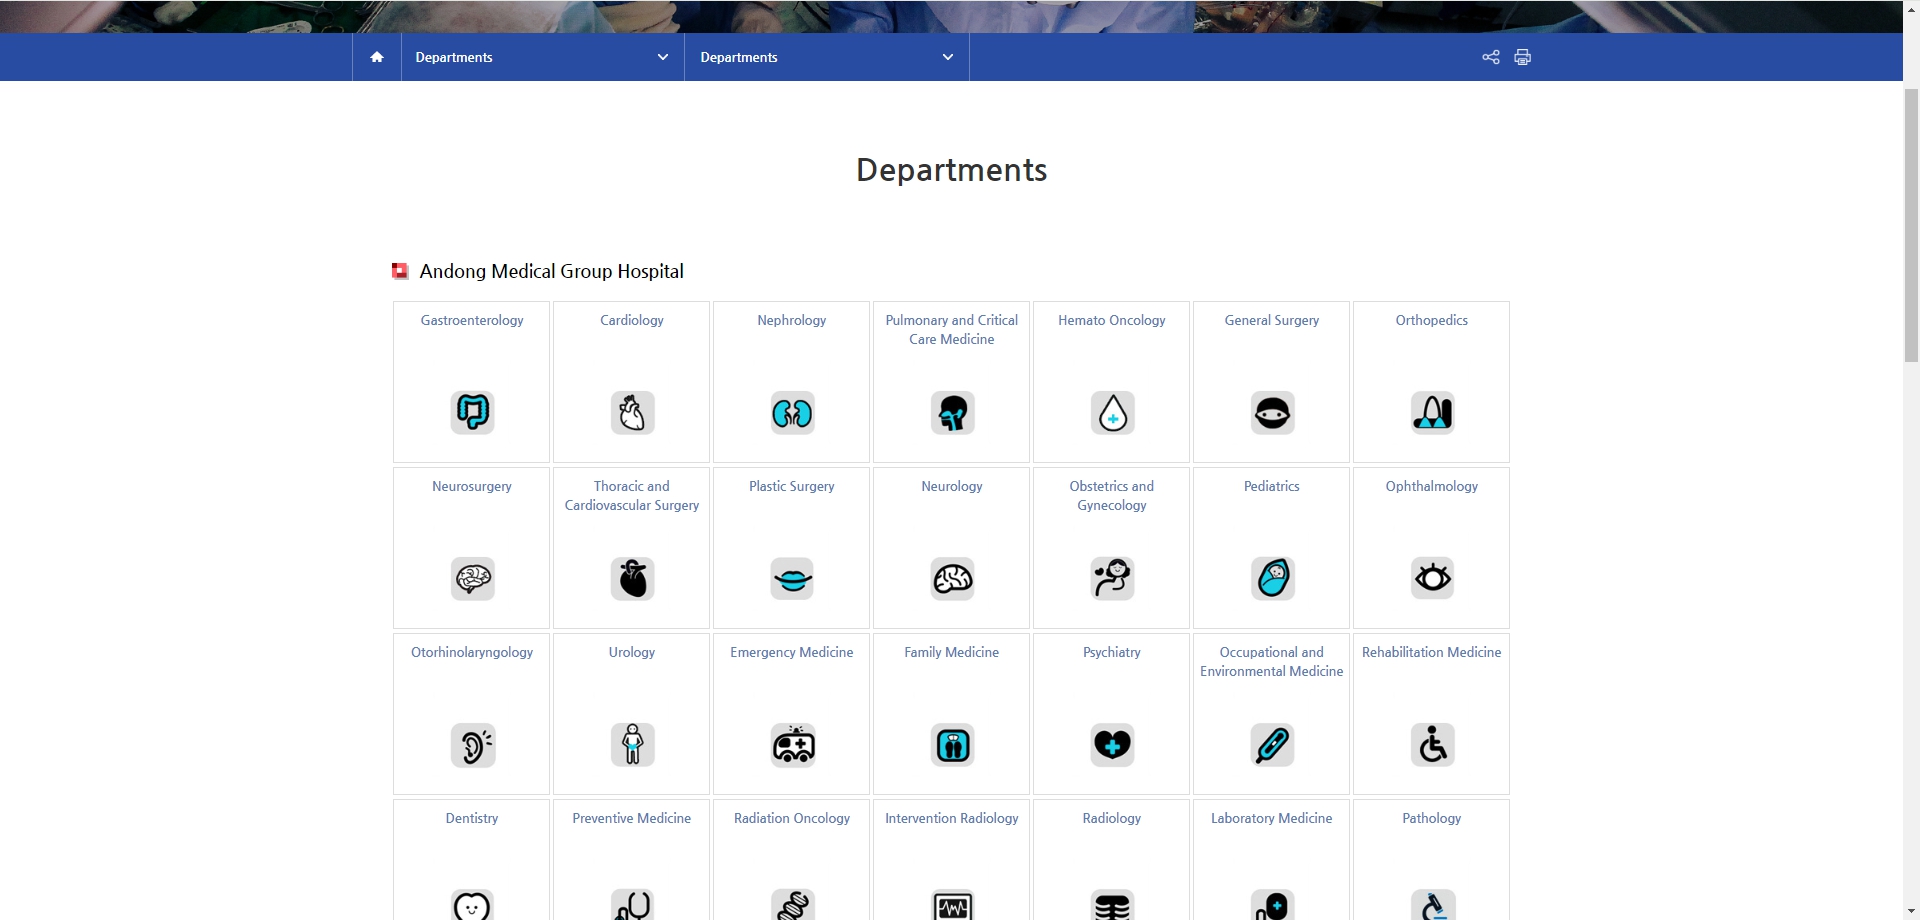Visit the Psychiatry text link
1920x920 pixels.
point(1112,652)
